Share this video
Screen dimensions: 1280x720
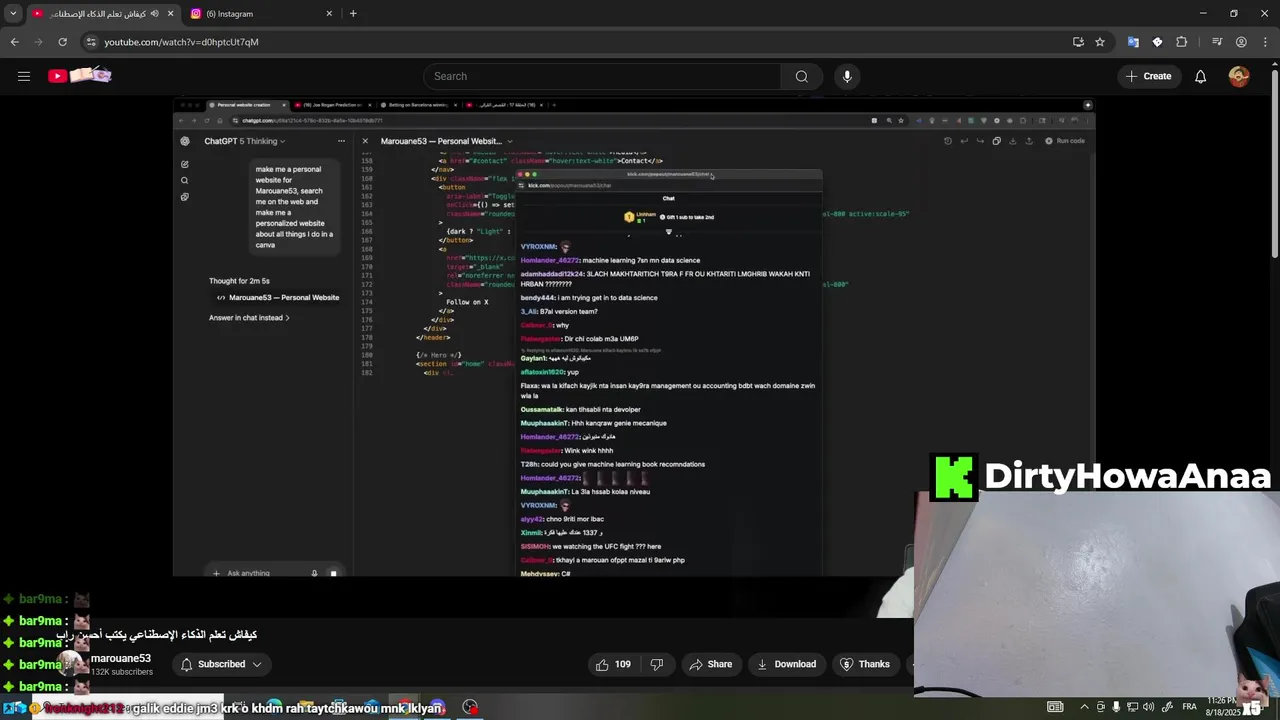click(x=711, y=664)
